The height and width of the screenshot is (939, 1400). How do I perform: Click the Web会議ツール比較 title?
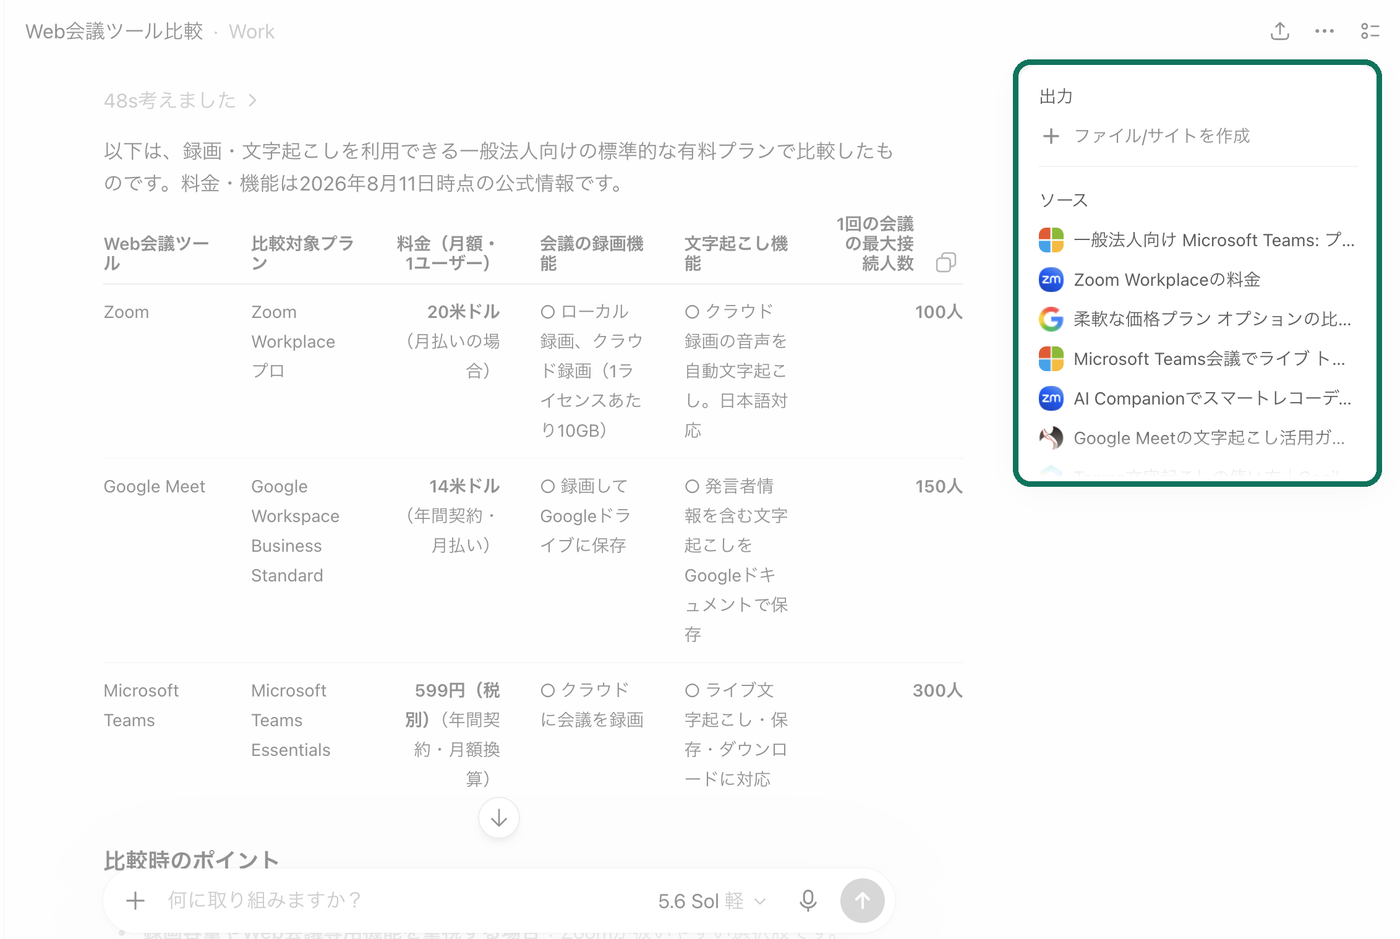[114, 31]
